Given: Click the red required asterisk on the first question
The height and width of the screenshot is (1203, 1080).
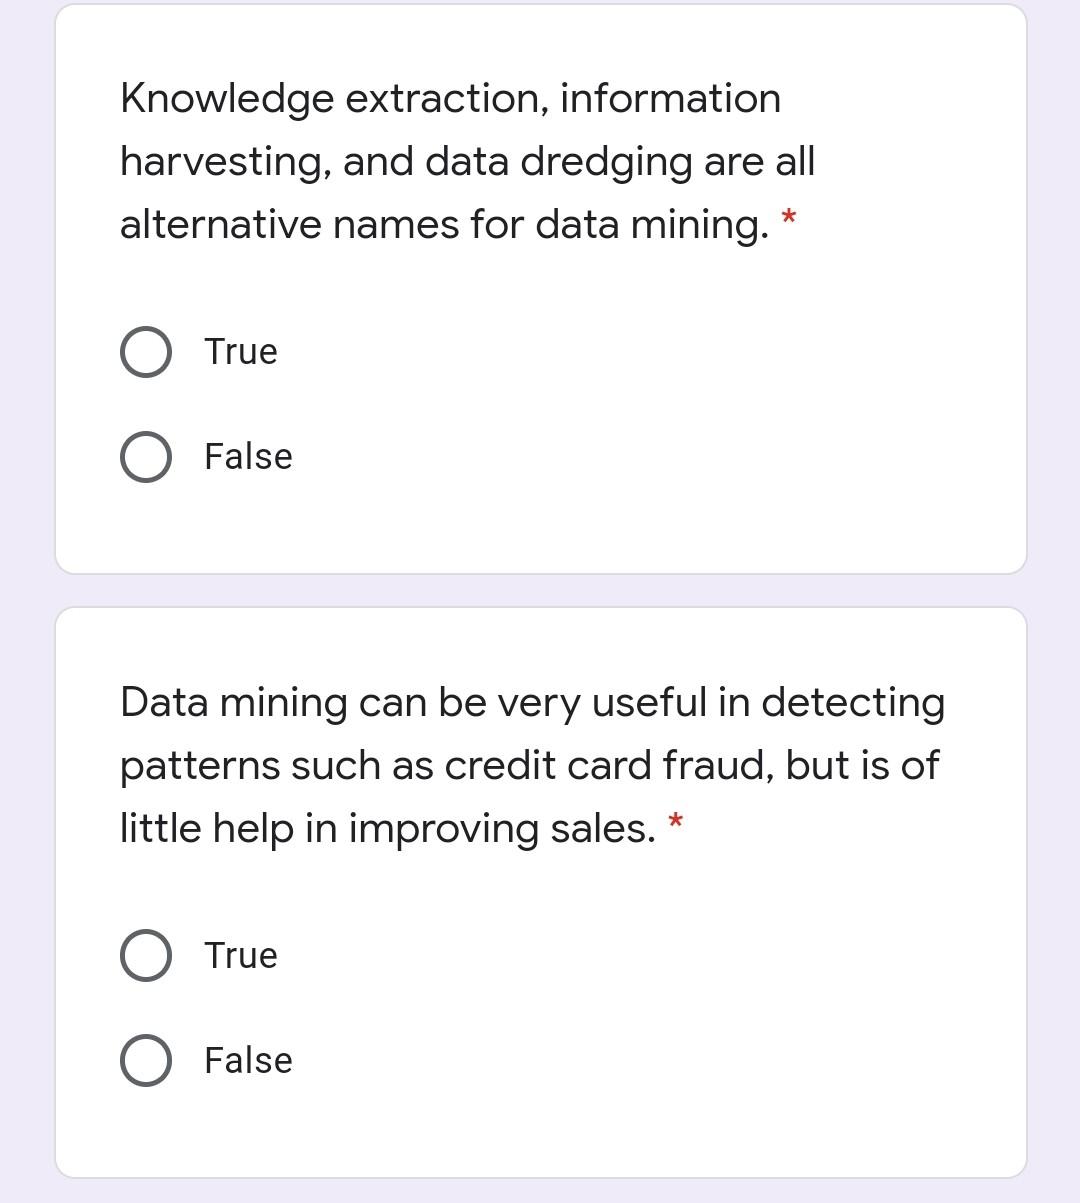Looking at the screenshot, I should click(x=786, y=216).
